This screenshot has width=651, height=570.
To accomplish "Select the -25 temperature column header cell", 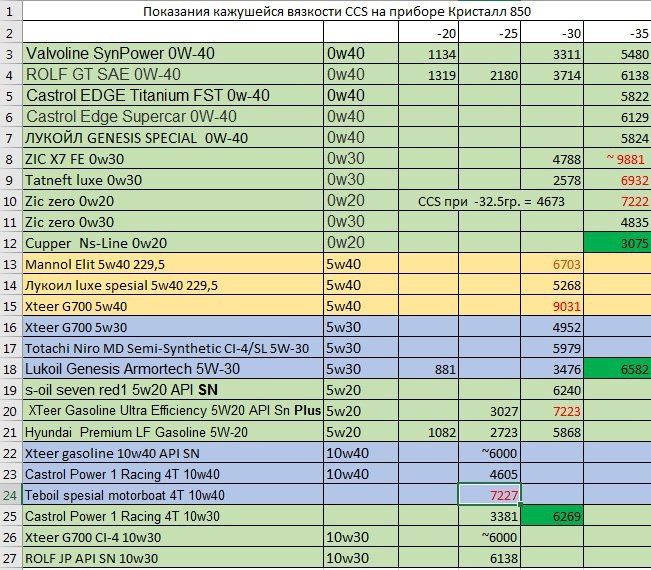I will coord(489,32).
